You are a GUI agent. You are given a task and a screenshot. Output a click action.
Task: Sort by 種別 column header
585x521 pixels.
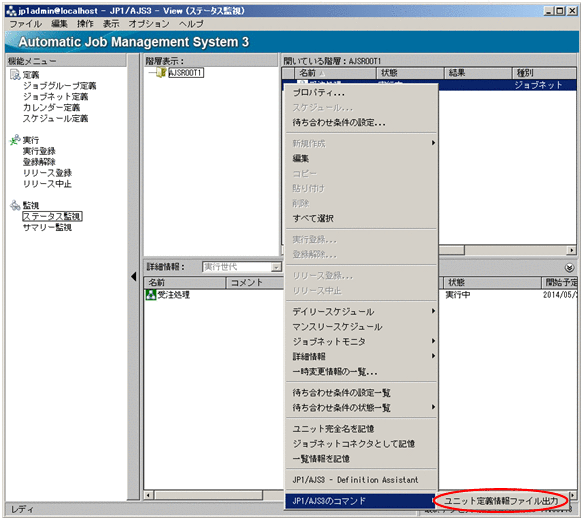tap(544, 73)
